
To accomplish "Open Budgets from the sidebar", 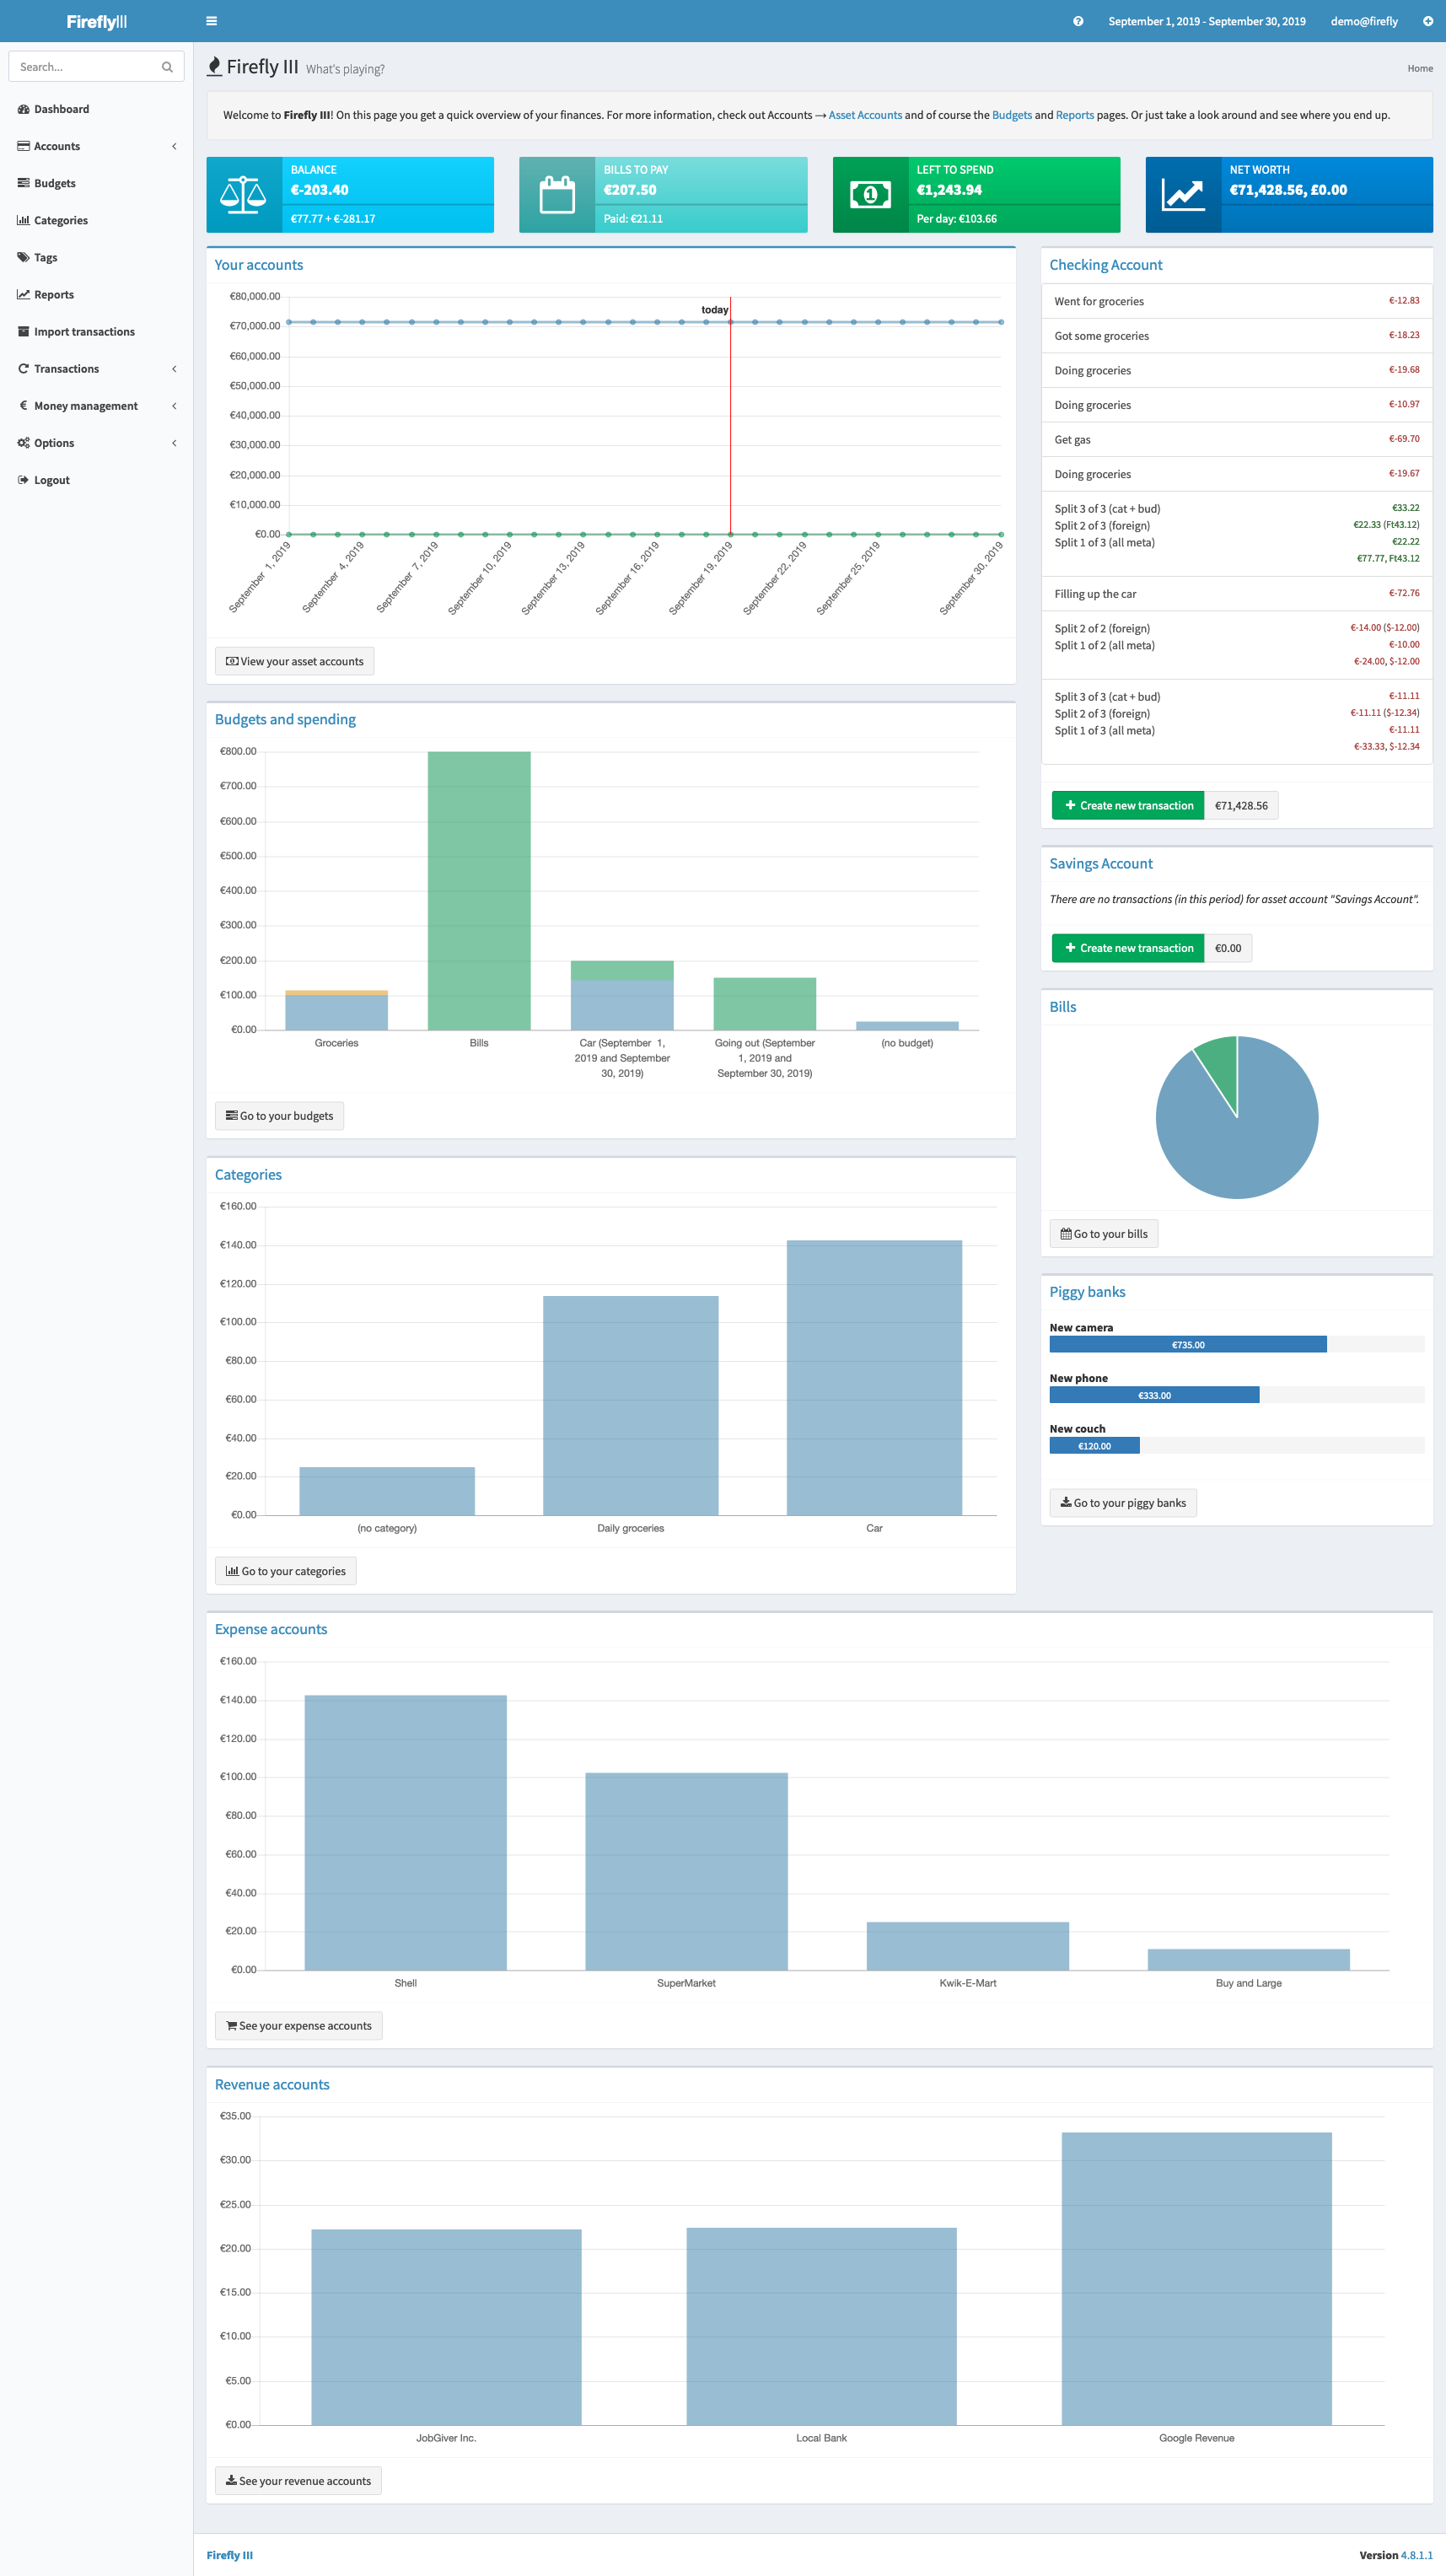I will point(55,183).
